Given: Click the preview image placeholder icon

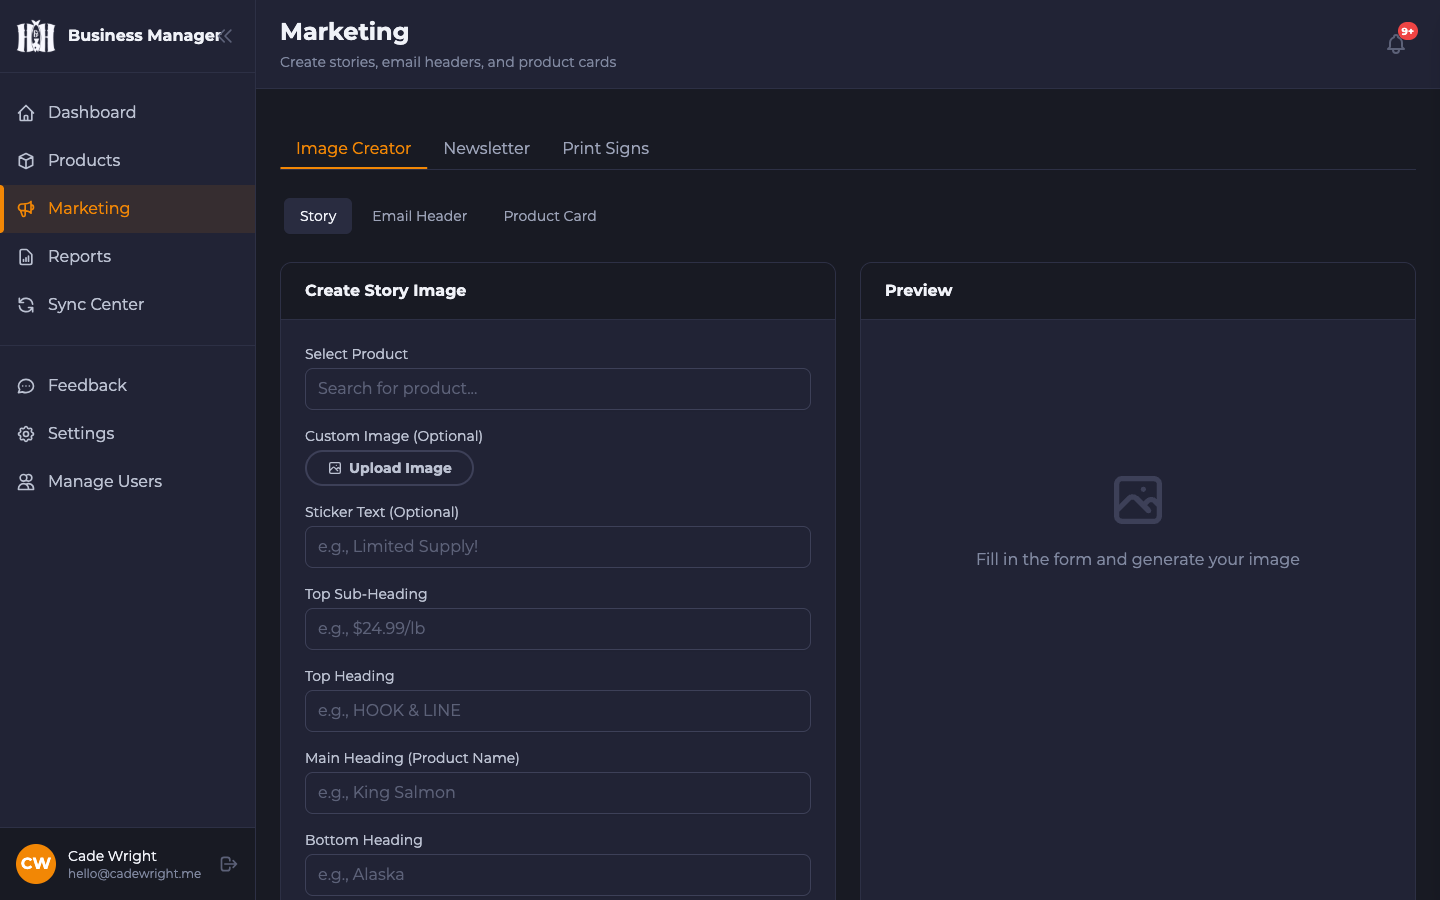Looking at the screenshot, I should point(1138,500).
